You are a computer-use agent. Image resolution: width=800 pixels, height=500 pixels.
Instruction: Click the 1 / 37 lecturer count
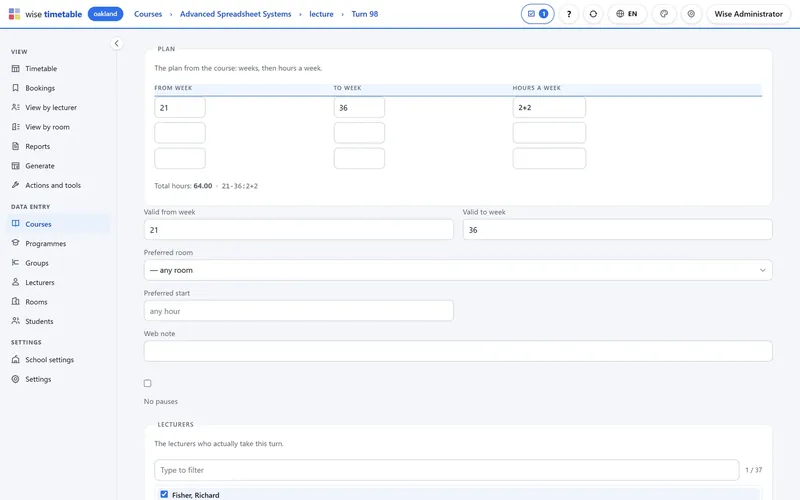754,470
